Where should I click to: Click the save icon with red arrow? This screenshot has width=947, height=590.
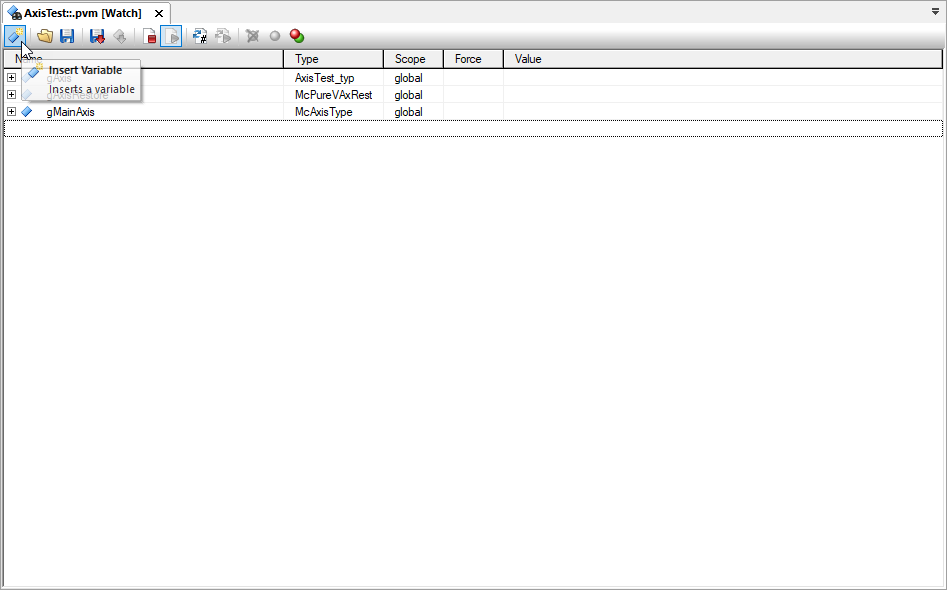point(97,36)
